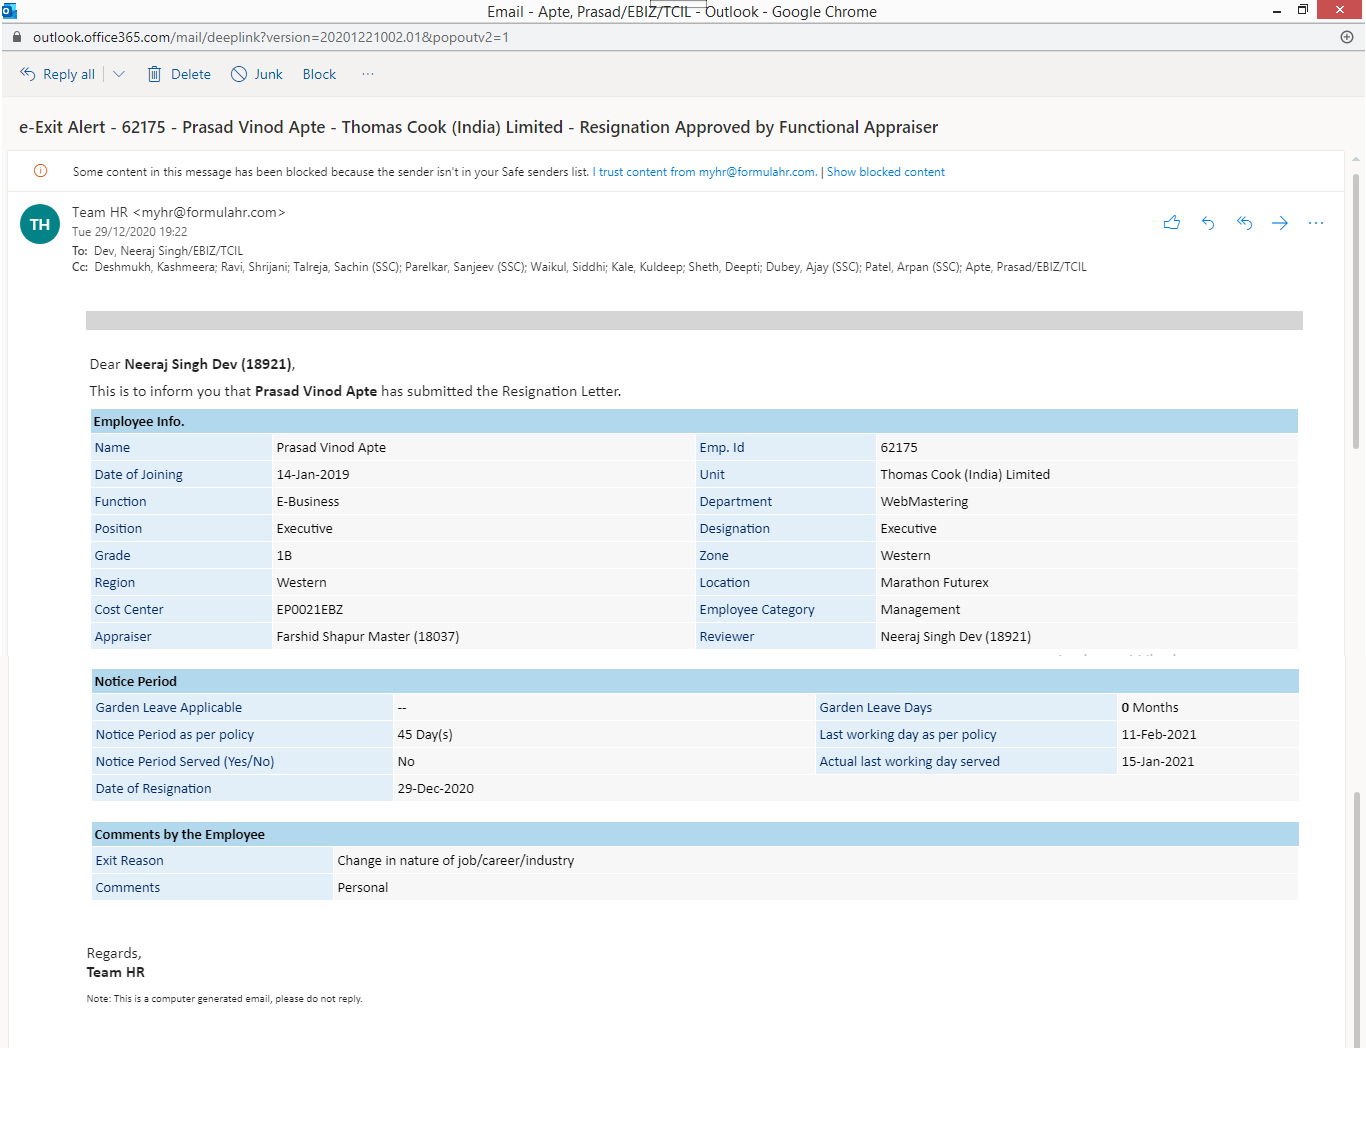Image resolution: width=1366 pixels, height=1134 pixels.
Task: Click the message pane vertical scrollbar
Action: [1356, 310]
